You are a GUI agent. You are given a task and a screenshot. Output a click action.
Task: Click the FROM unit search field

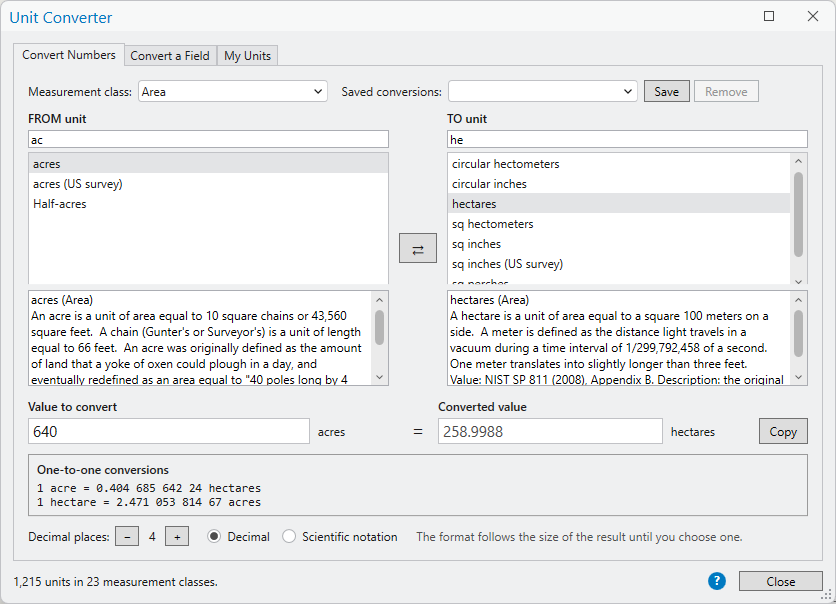pyautogui.click(x=208, y=140)
